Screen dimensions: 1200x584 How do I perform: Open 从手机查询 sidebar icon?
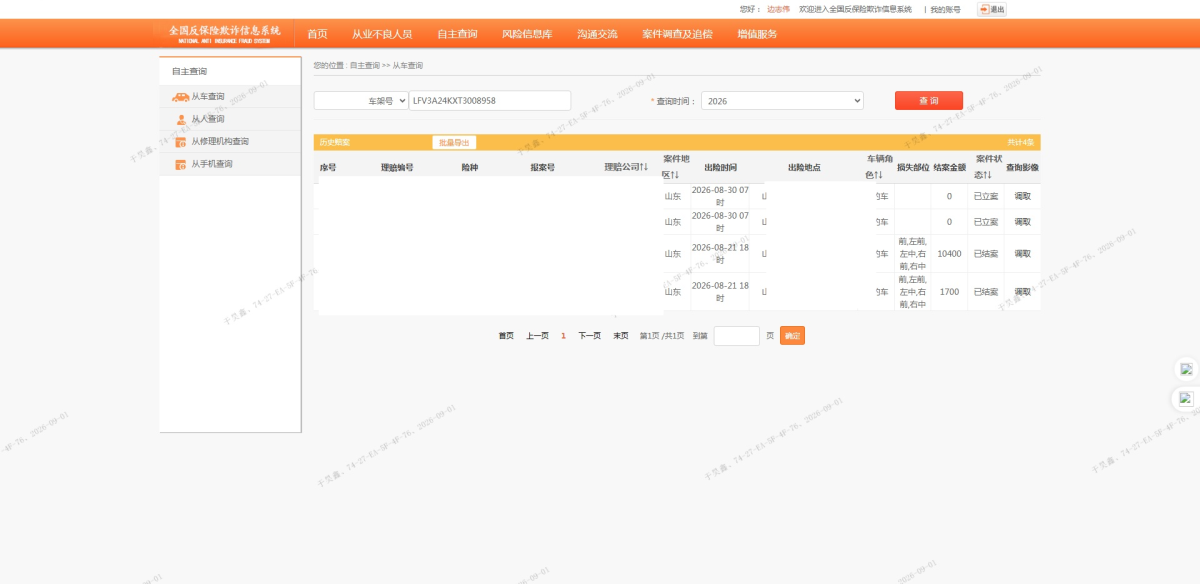pos(181,164)
